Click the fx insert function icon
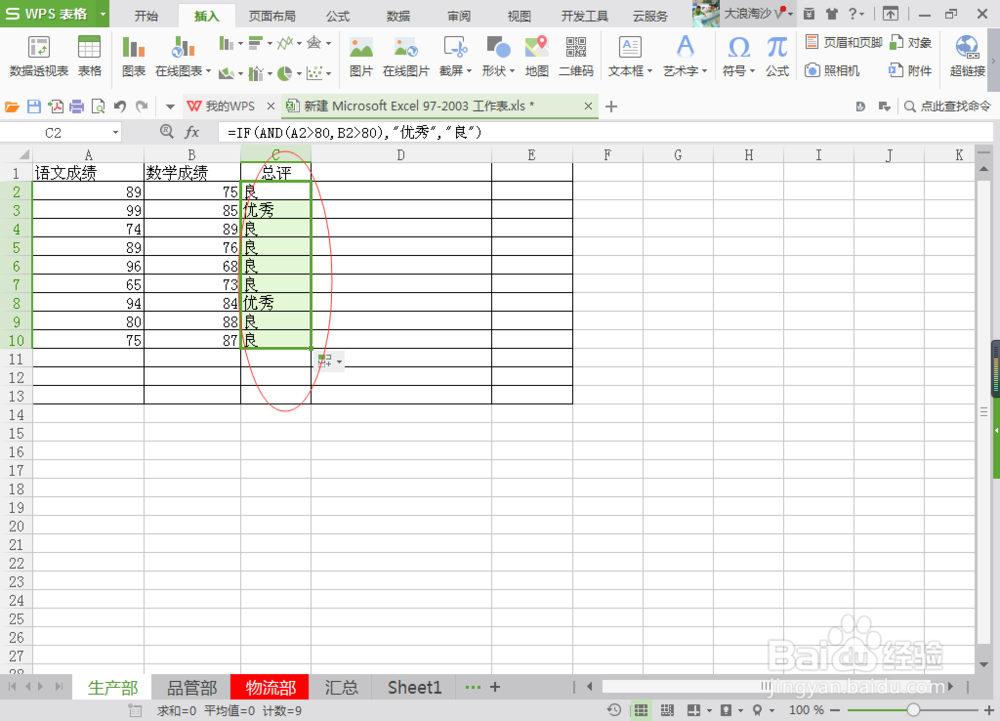 coord(191,132)
